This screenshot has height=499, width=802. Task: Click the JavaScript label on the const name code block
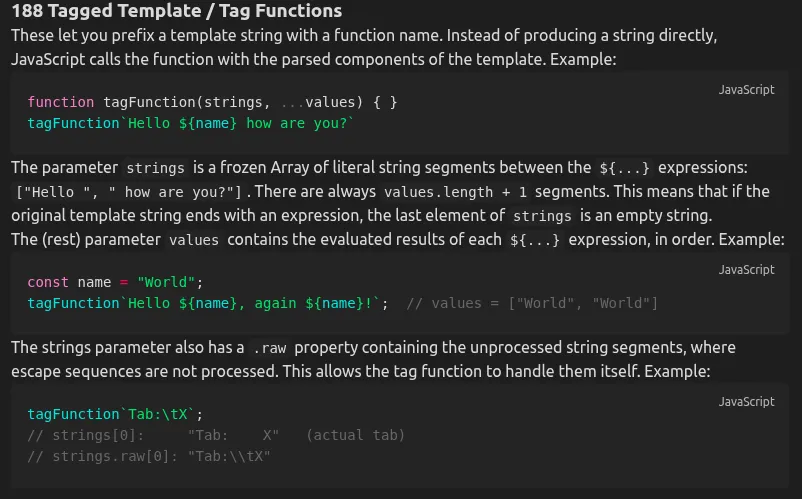[746, 269]
